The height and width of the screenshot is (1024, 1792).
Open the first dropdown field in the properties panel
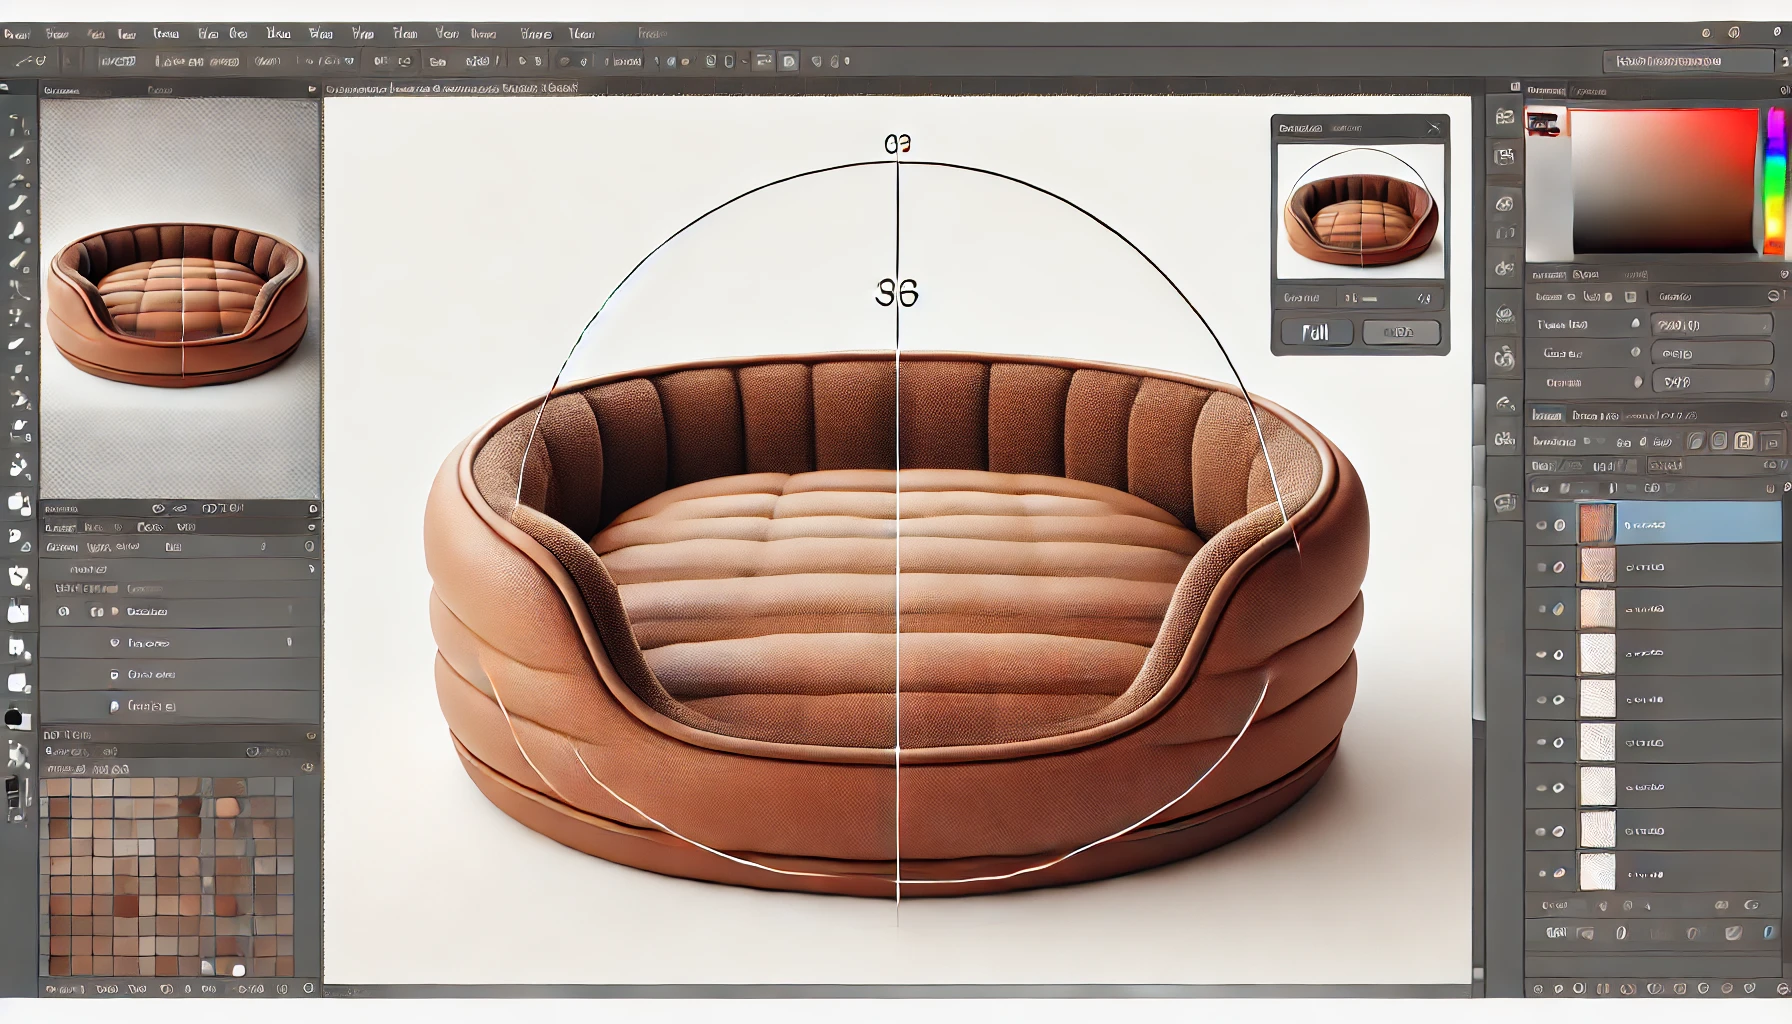tap(1711, 325)
